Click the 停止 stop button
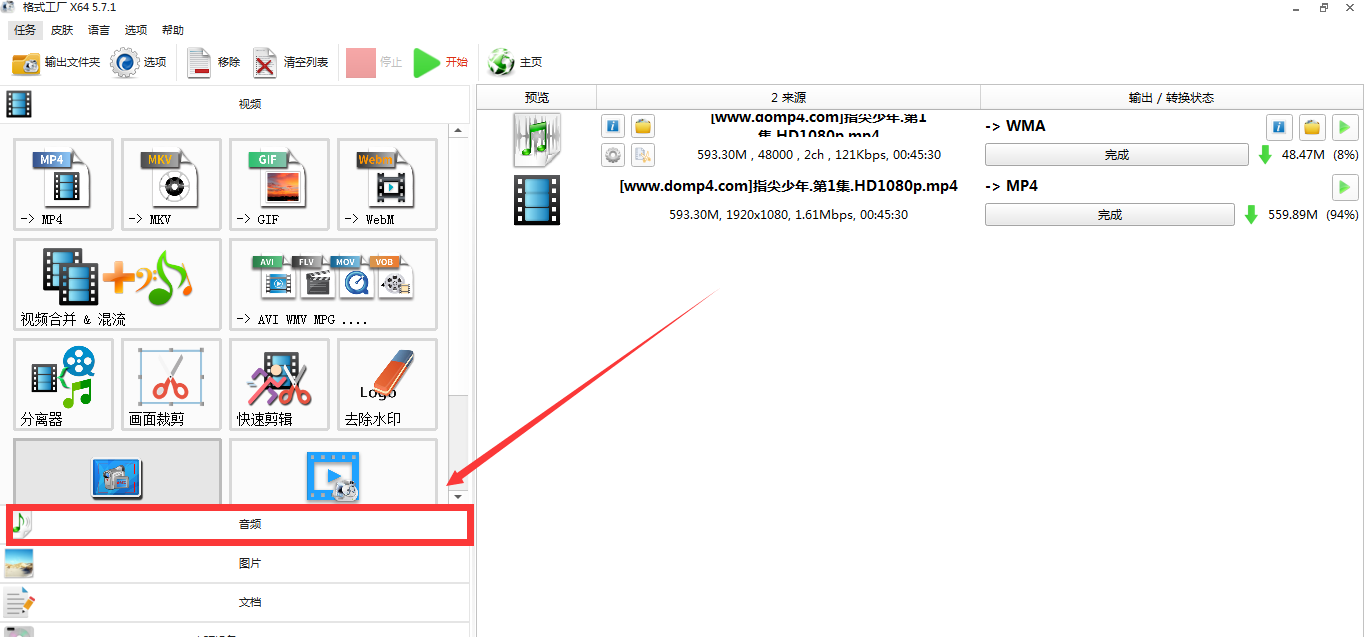The image size is (1364, 637). (x=374, y=62)
